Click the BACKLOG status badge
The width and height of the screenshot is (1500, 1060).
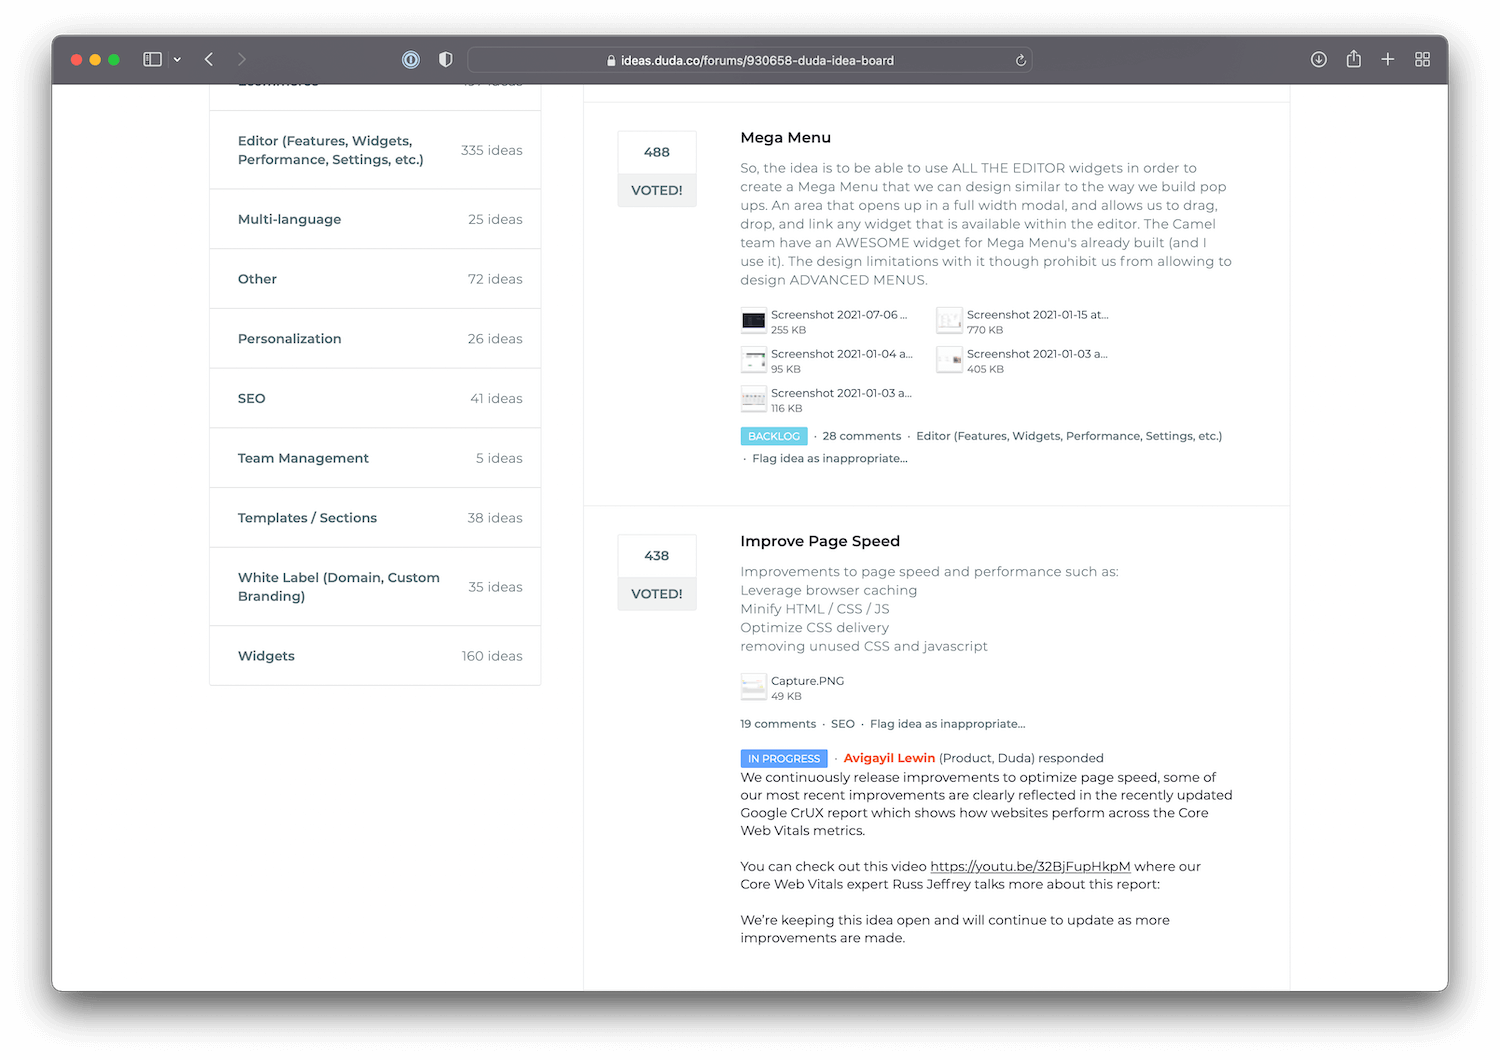coord(774,436)
